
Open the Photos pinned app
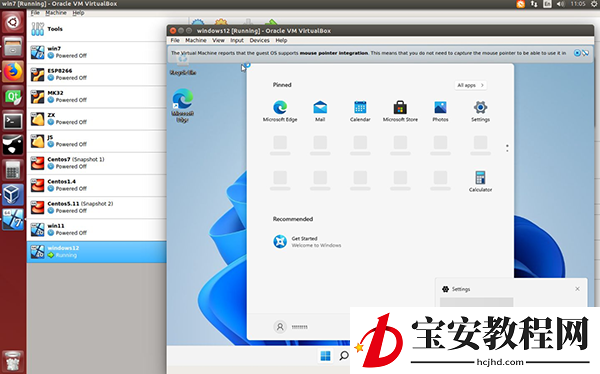point(440,111)
